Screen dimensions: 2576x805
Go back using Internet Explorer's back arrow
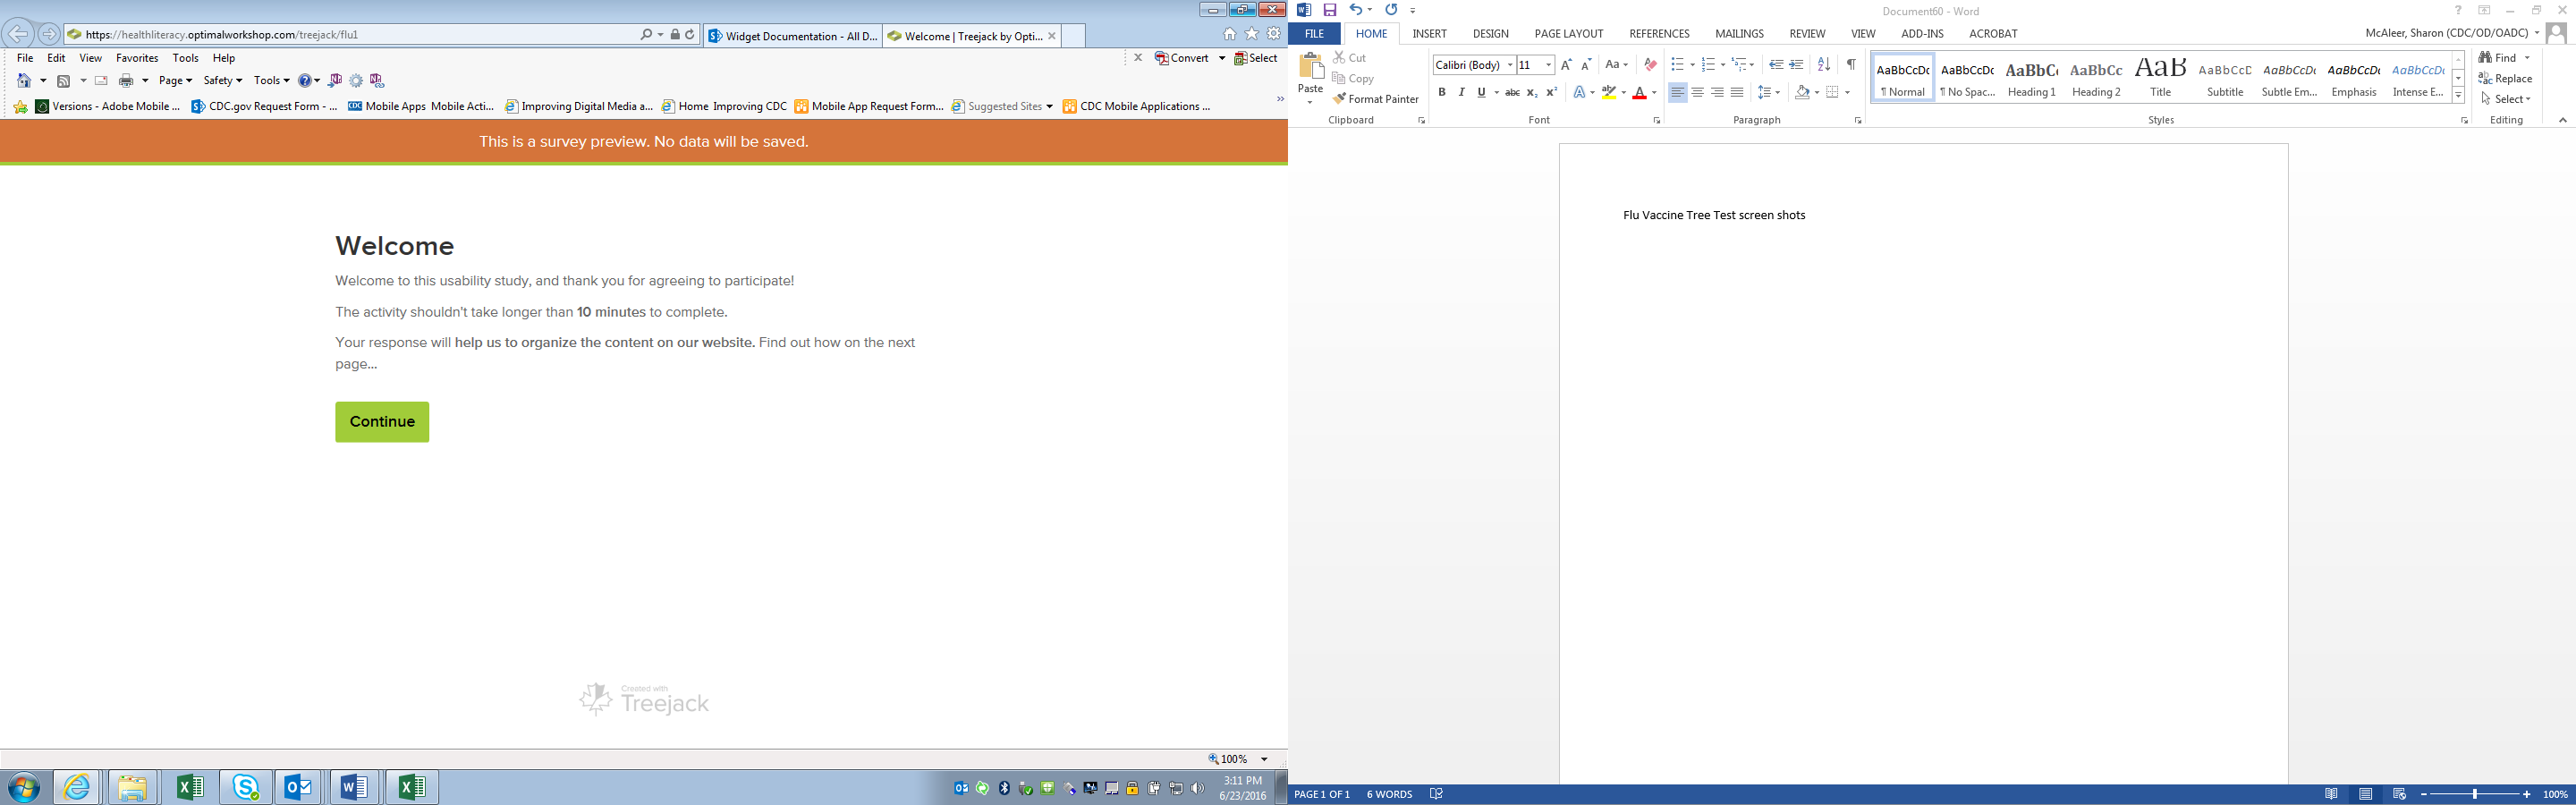click(18, 34)
